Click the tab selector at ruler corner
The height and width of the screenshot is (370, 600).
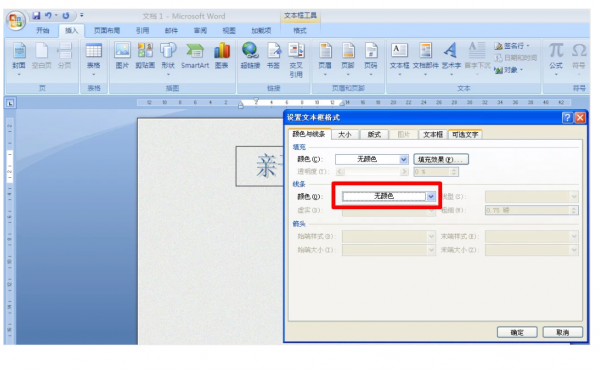[x=10, y=103]
